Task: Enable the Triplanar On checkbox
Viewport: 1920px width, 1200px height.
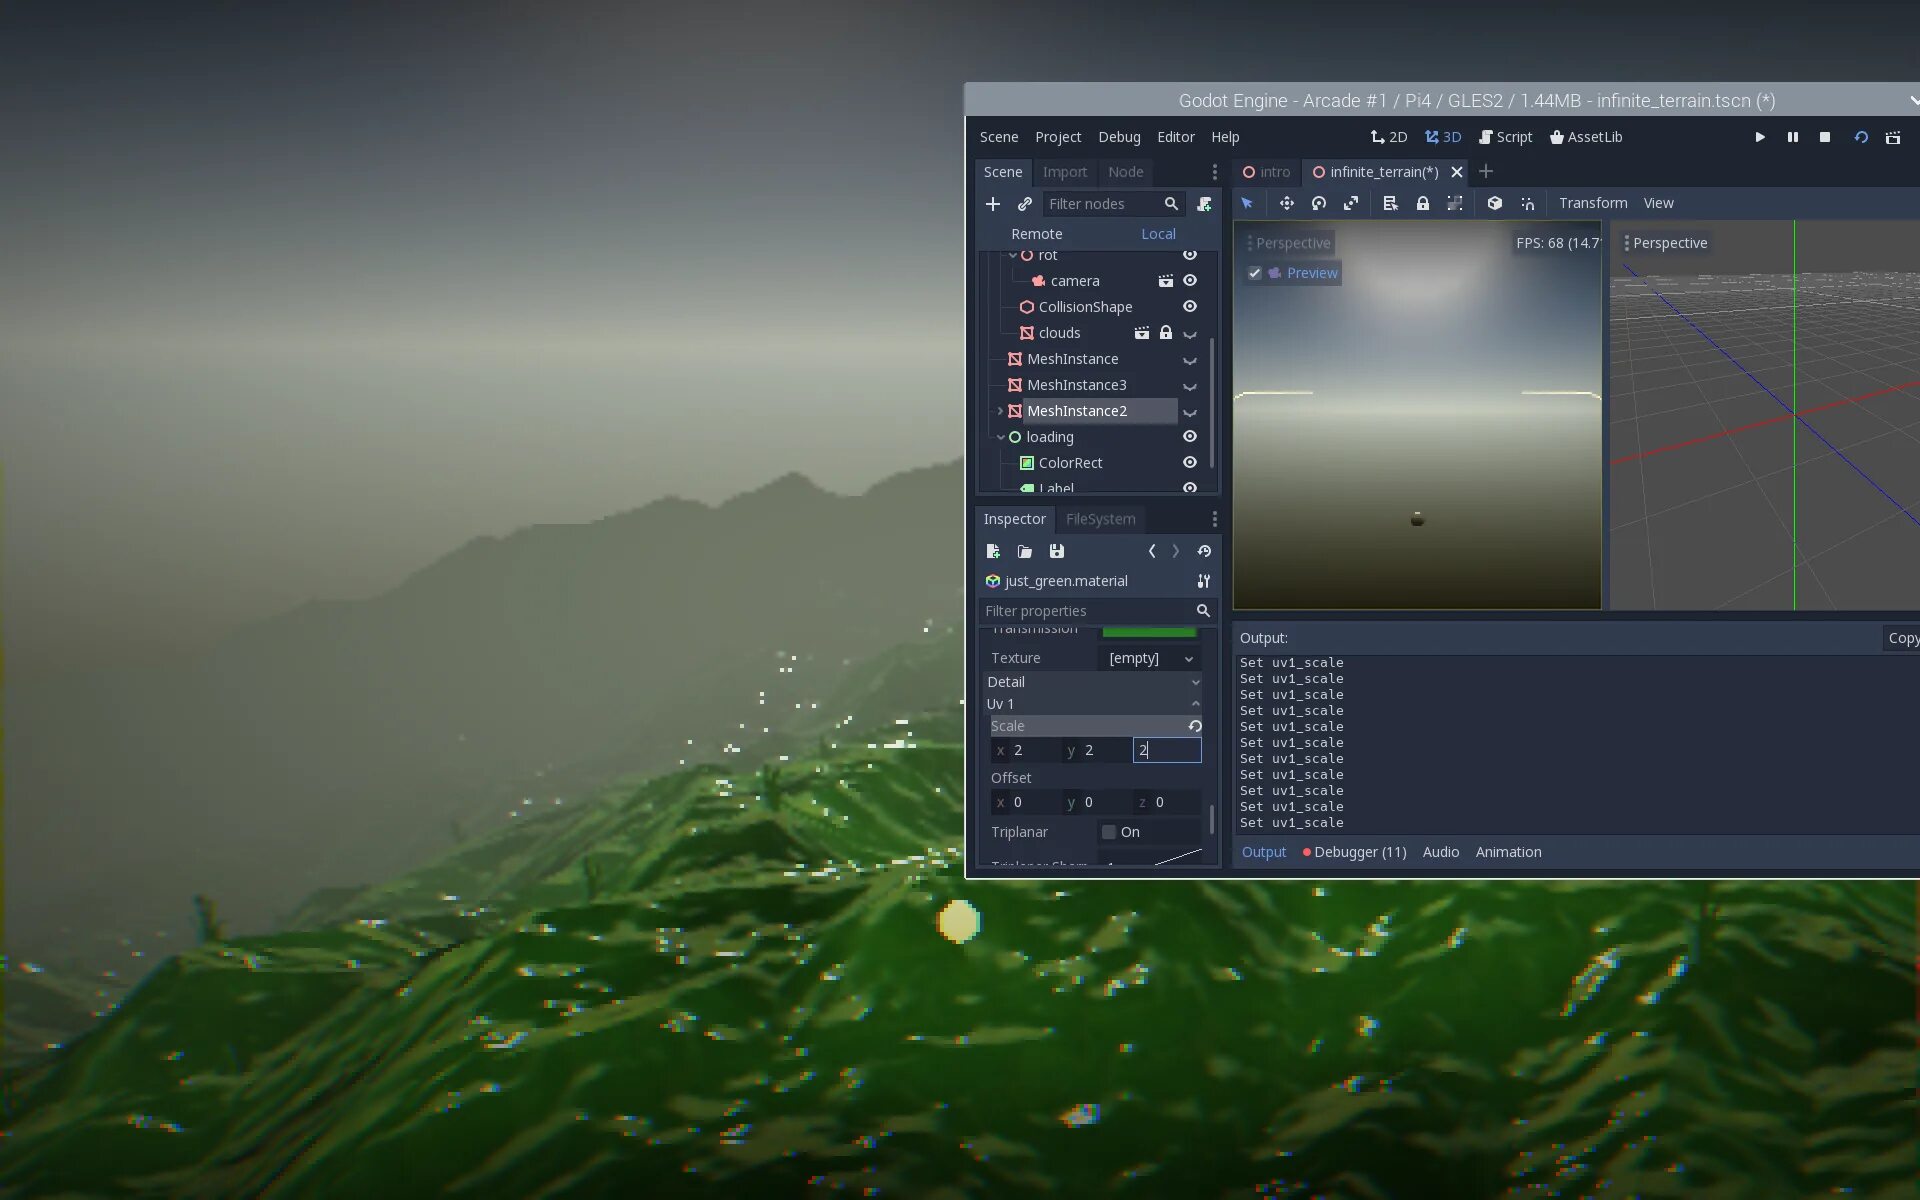Action: (x=1109, y=832)
